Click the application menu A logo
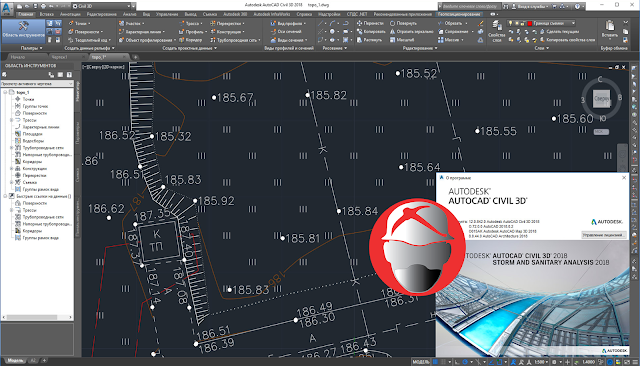640x366 pixels. [x=7, y=8]
